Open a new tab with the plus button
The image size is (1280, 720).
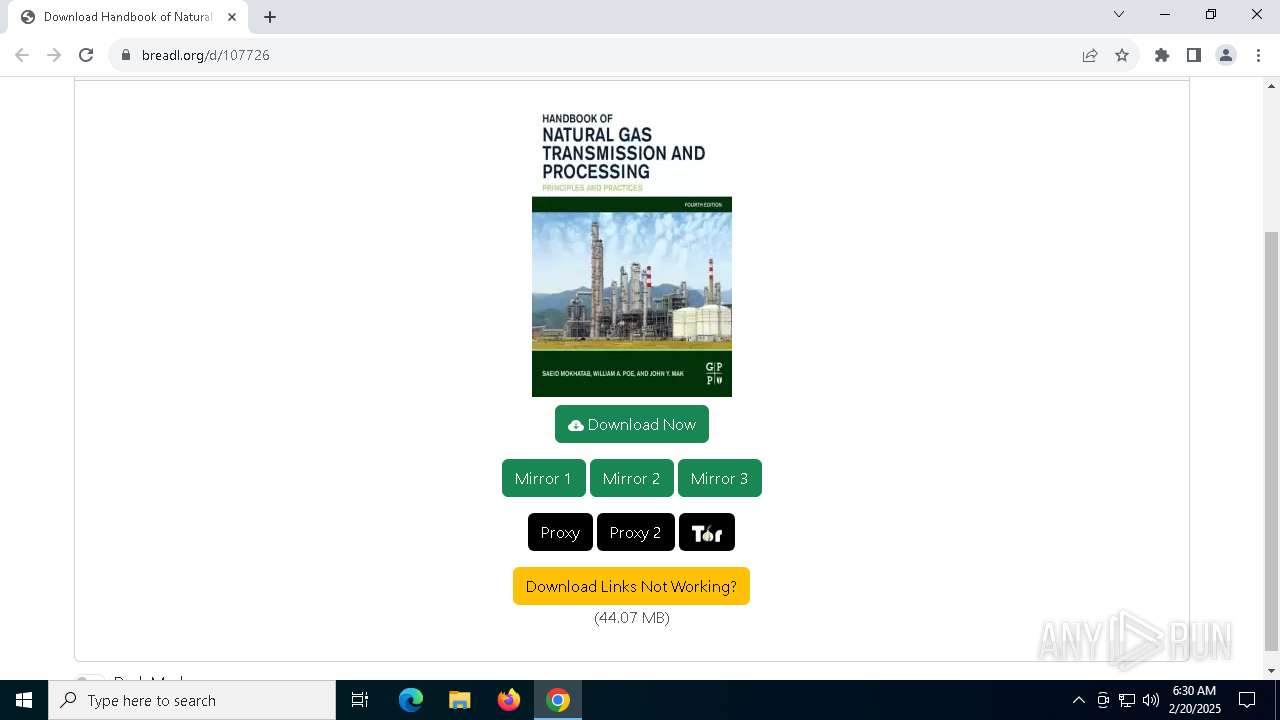click(270, 17)
